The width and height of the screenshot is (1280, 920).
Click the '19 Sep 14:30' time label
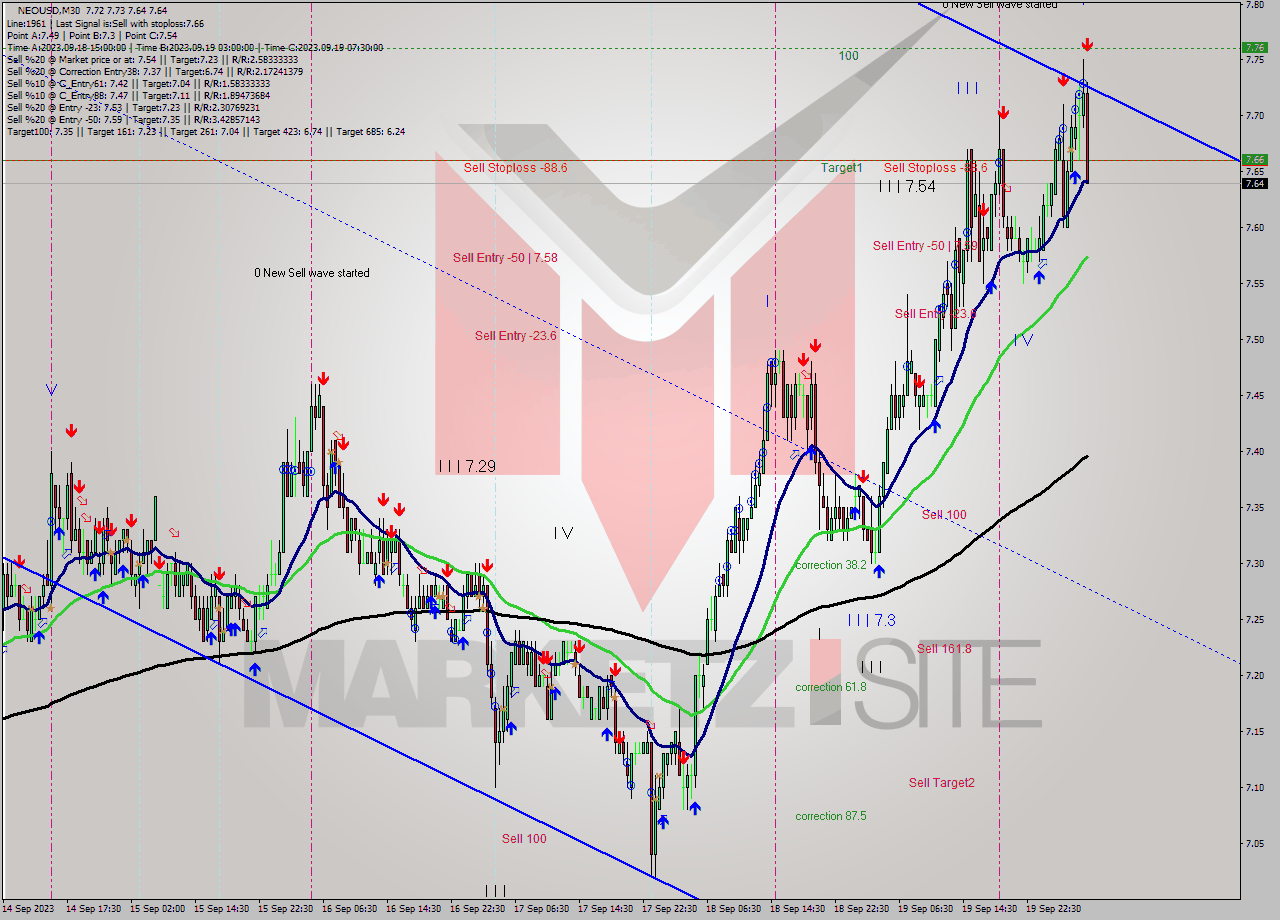tap(990, 909)
